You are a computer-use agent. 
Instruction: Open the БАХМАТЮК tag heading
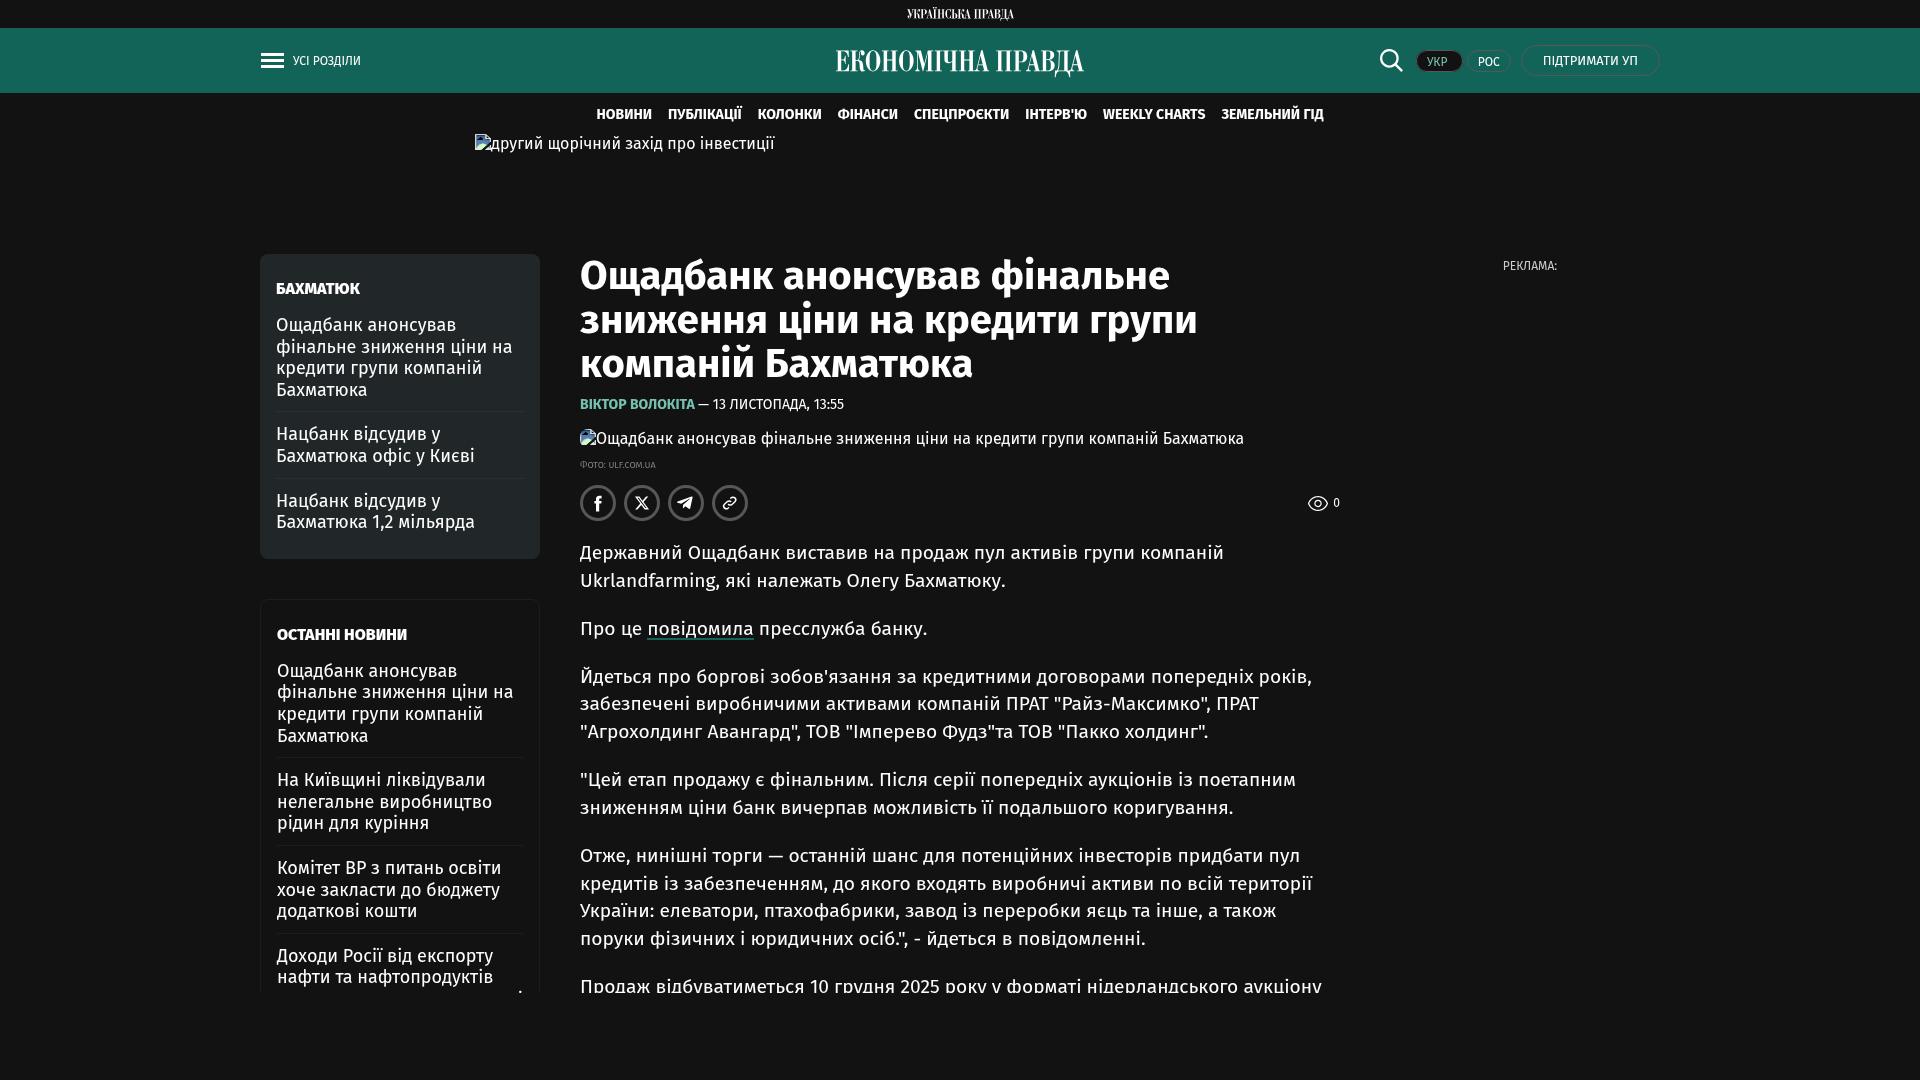317,288
